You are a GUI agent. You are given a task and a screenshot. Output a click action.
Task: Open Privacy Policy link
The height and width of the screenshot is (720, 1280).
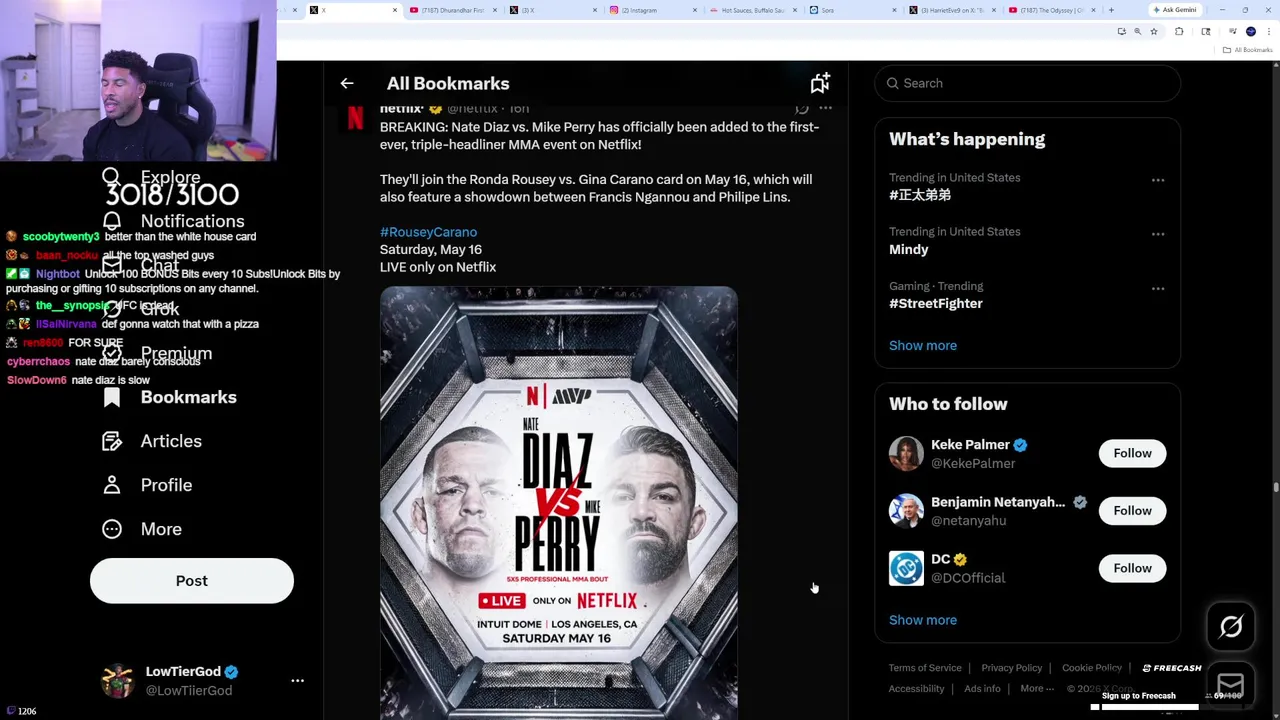[x=1011, y=668]
